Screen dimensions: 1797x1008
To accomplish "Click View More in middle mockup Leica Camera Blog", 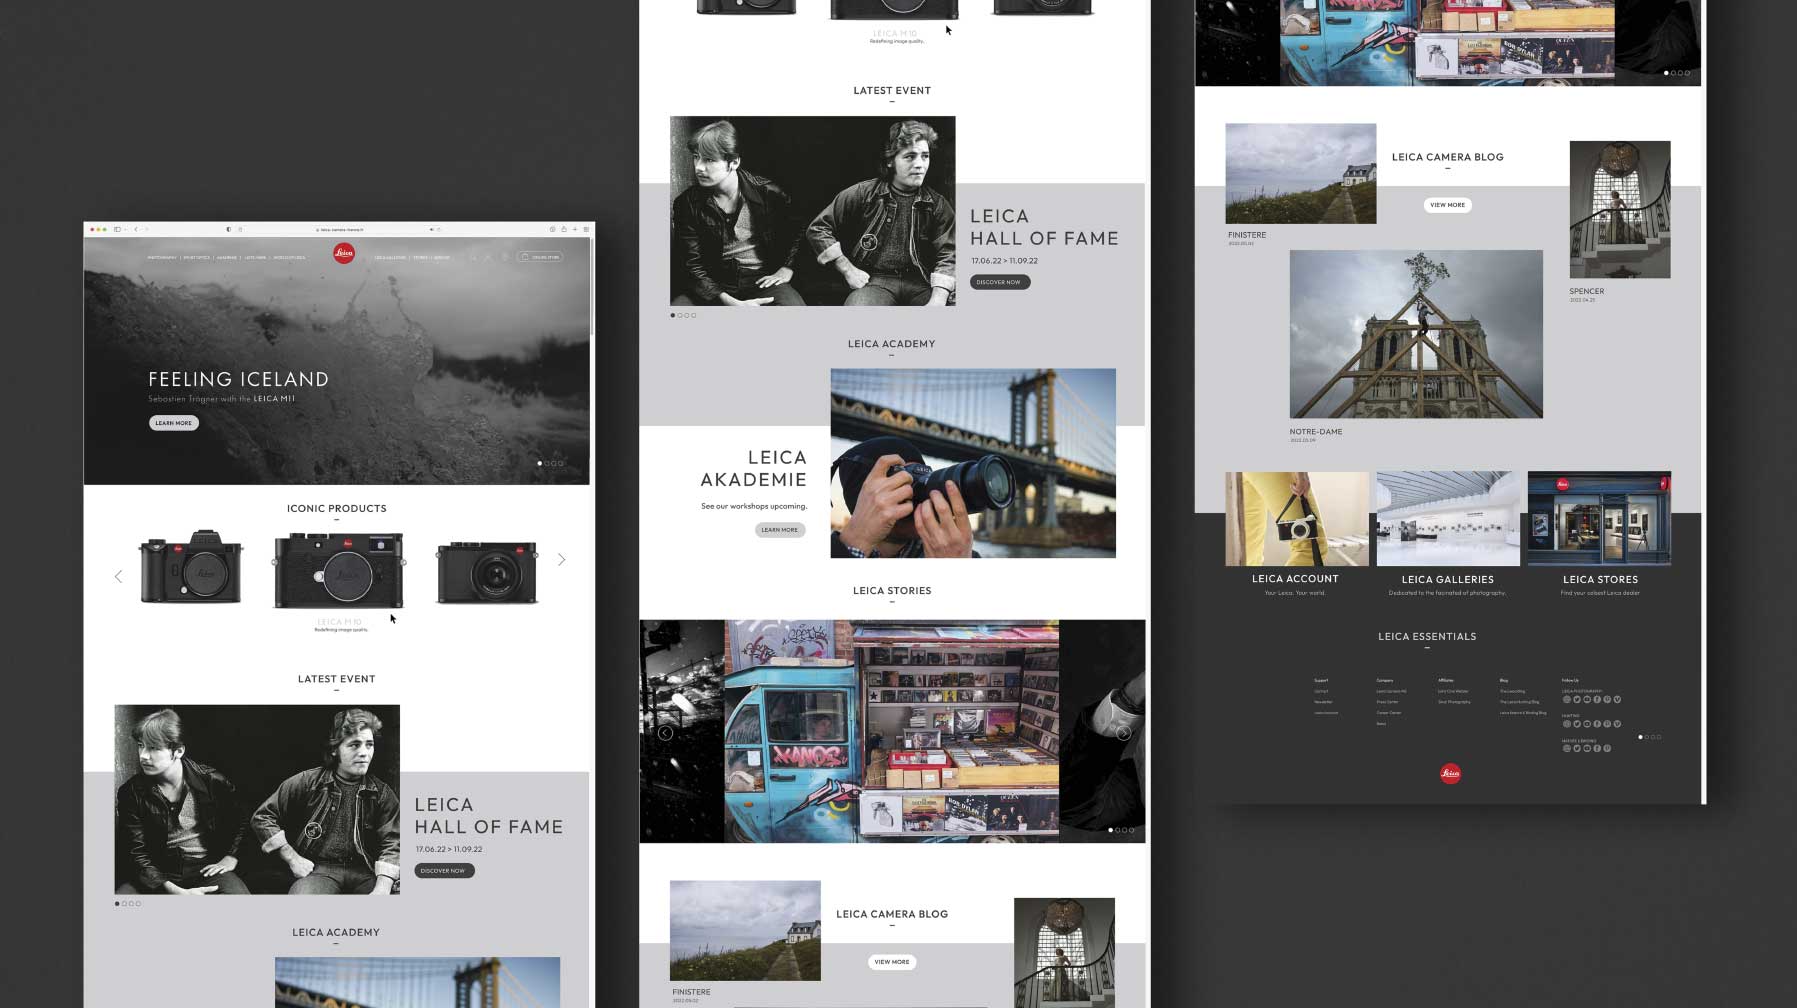I will 892,962.
